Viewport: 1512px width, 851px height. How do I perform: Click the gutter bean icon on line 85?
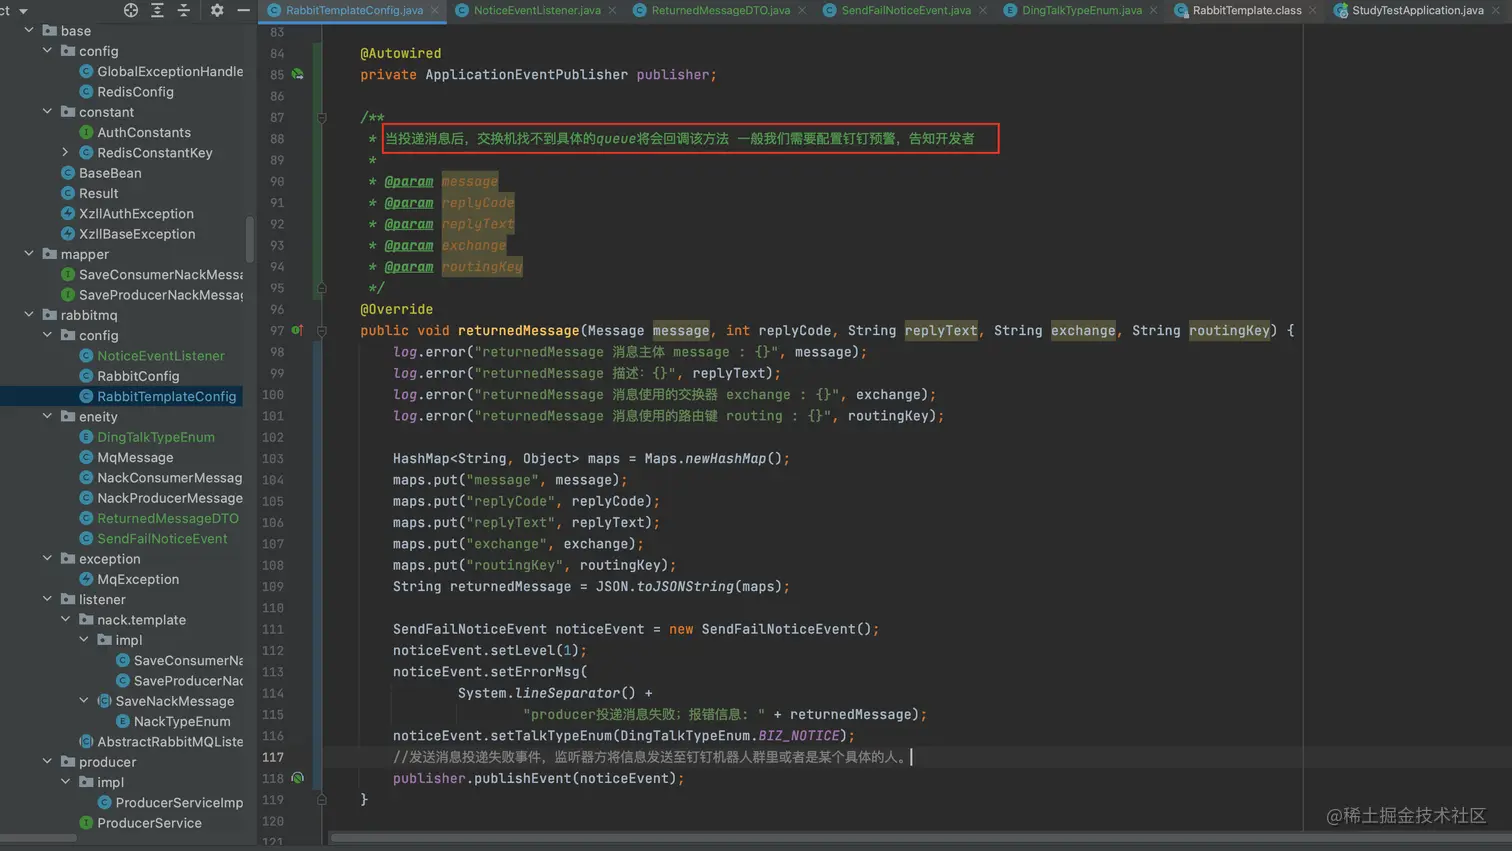click(298, 74)
